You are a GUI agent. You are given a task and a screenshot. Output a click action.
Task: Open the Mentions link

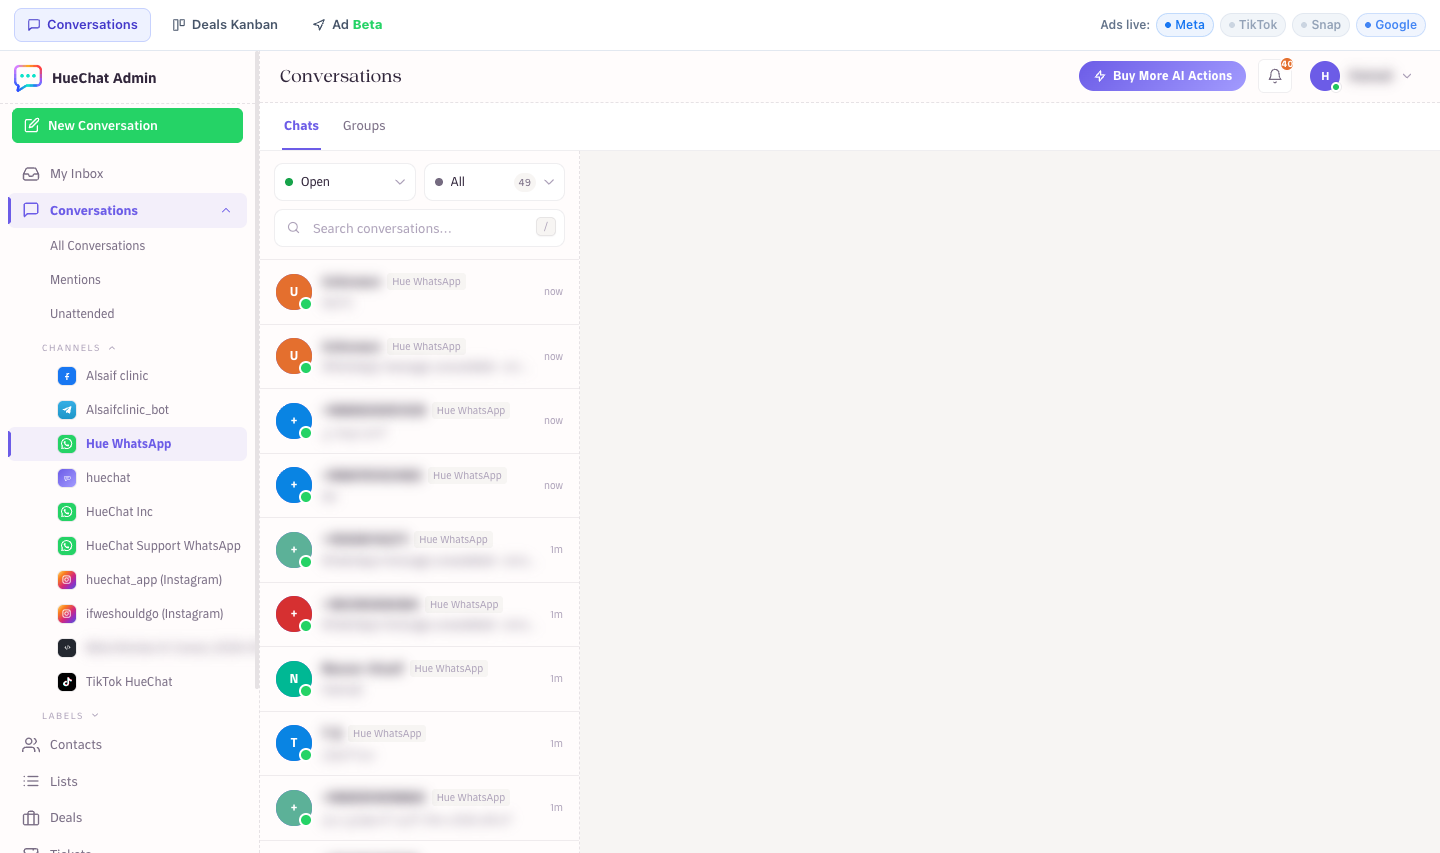75,280
